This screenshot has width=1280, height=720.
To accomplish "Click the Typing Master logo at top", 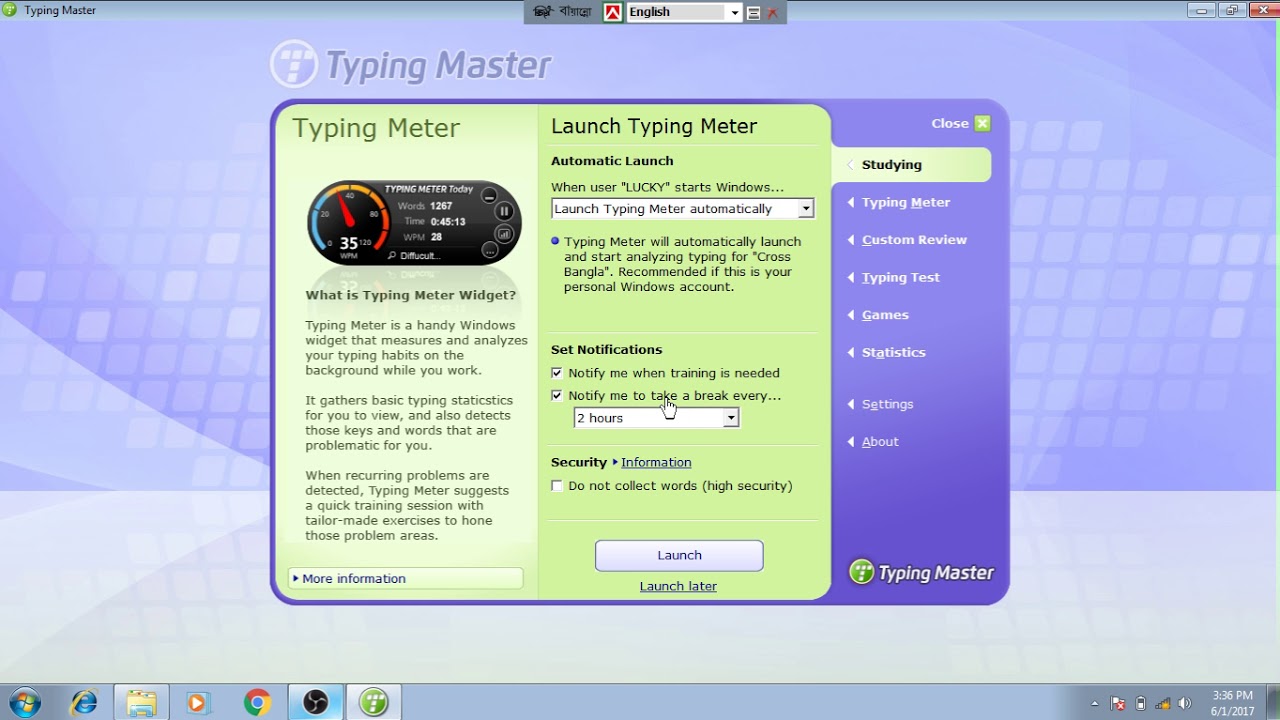I will click(x=411, y=65).
